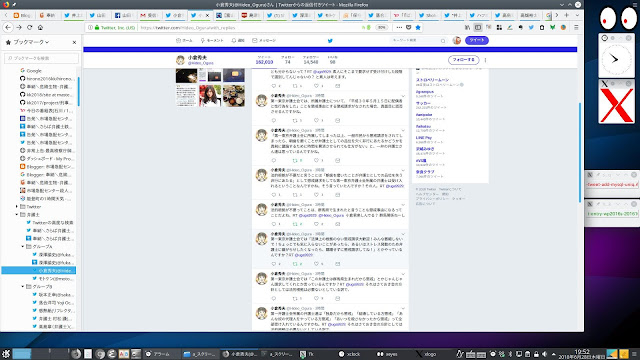Save page to Pocket icon
This screenshot has height=360, width=640.
(x=409, y=27)
